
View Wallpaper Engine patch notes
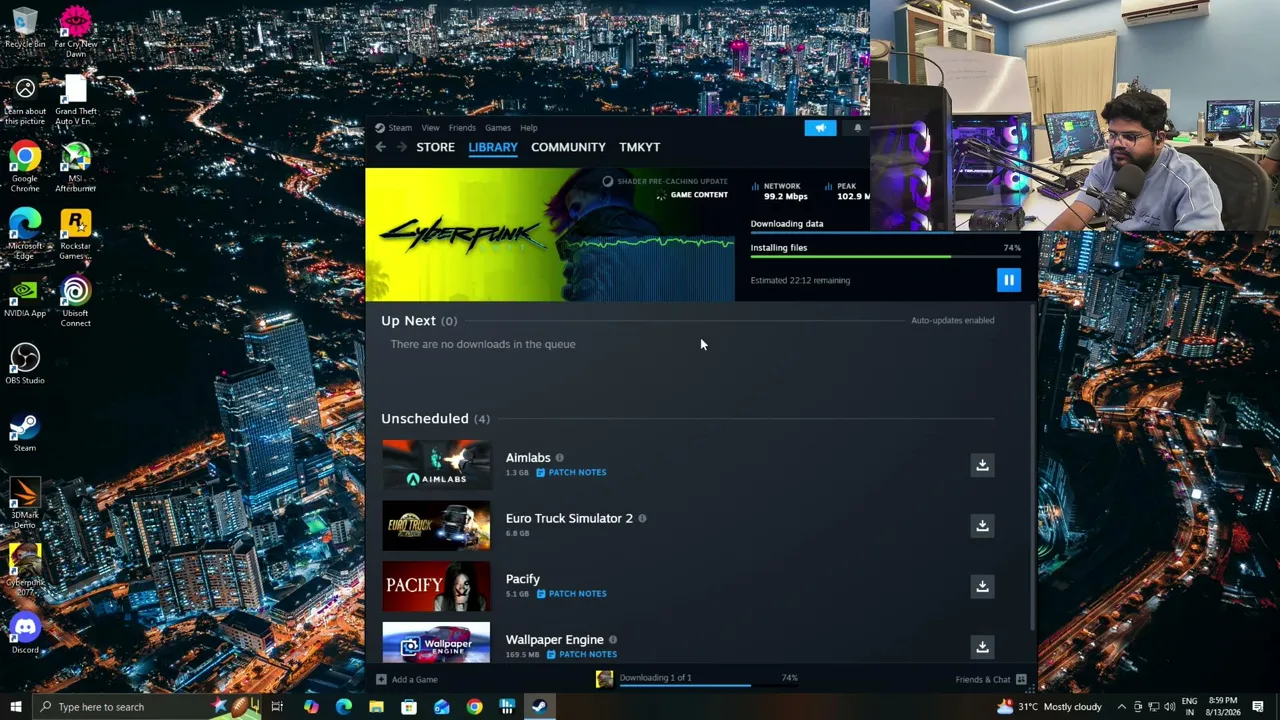(x=582, y=654)
